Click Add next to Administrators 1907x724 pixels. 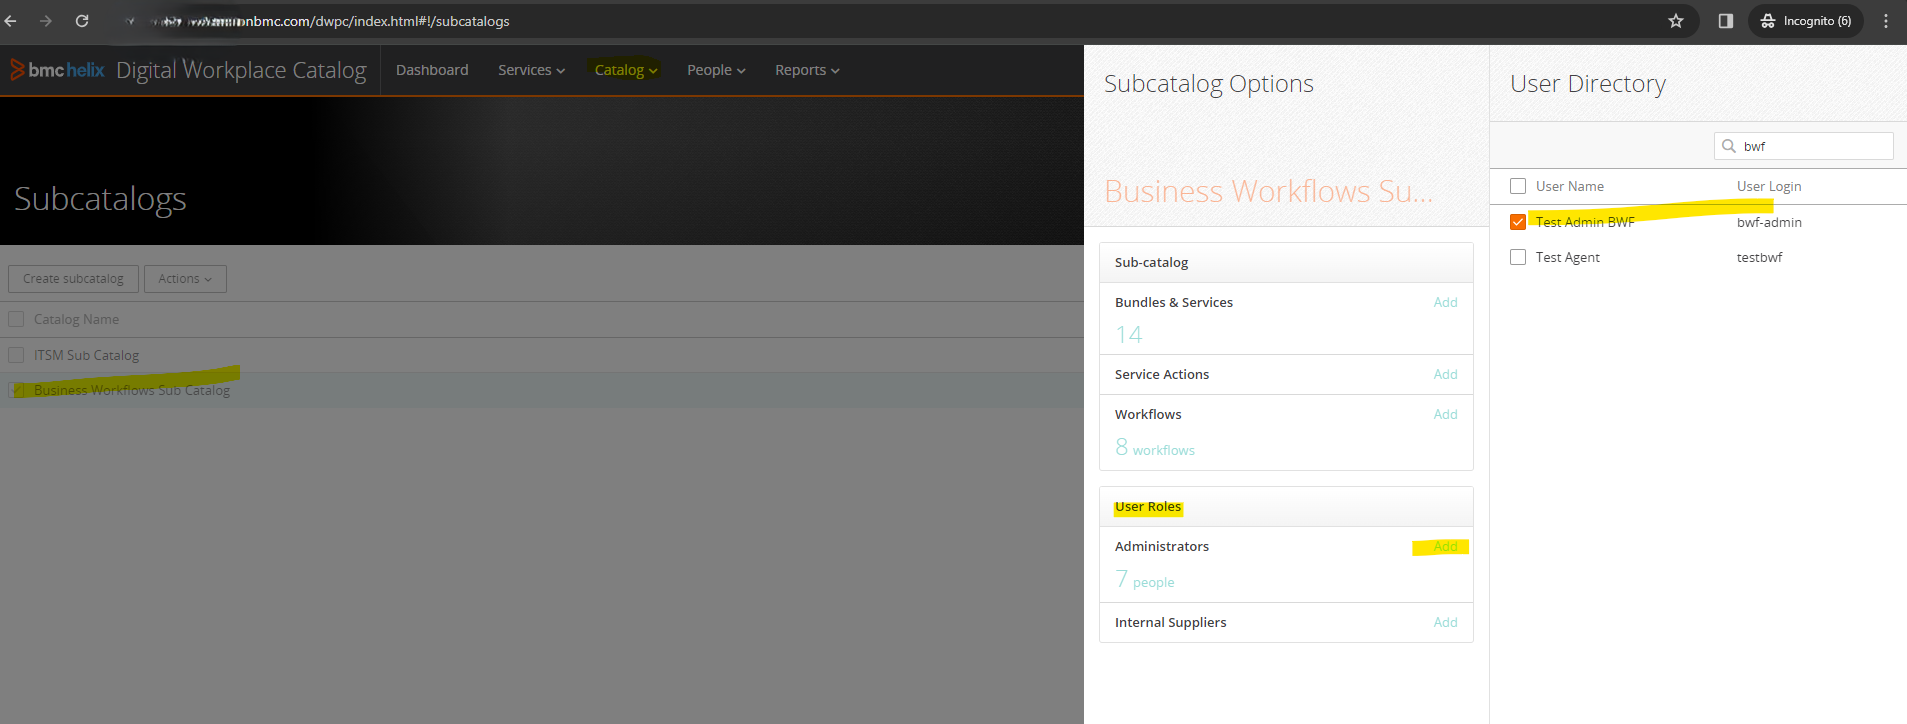click(x=1445, y=546)
